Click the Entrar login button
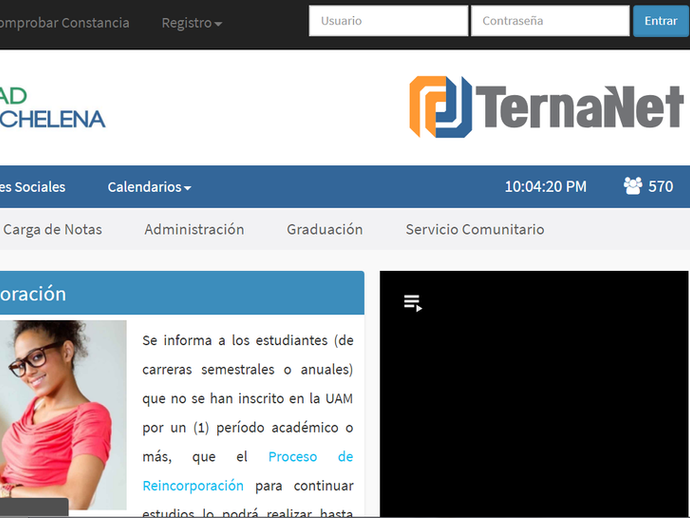The height and width of the screenshot is (518, 690). click(661, 21)
